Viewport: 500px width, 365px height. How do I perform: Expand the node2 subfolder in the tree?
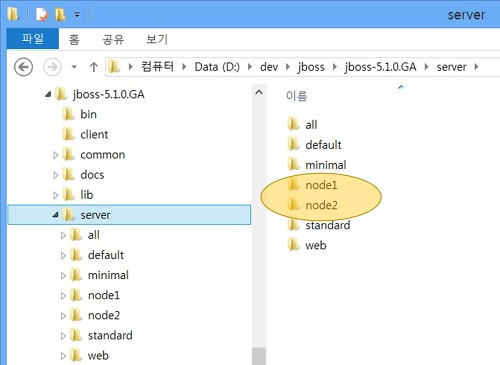click(x=63, y=316)
